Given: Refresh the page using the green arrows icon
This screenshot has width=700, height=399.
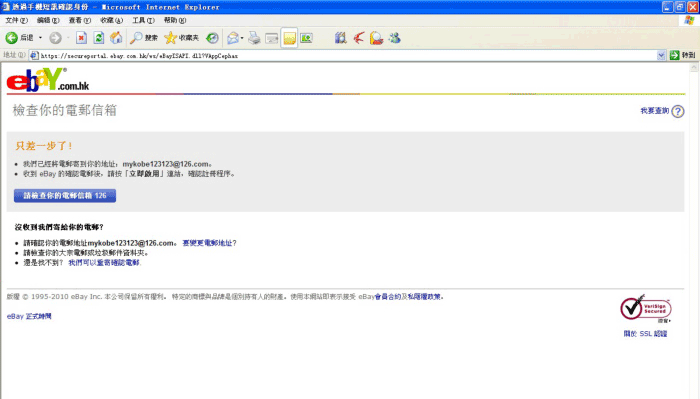Looking at the screenshot, I should click(x=99, y=38).
